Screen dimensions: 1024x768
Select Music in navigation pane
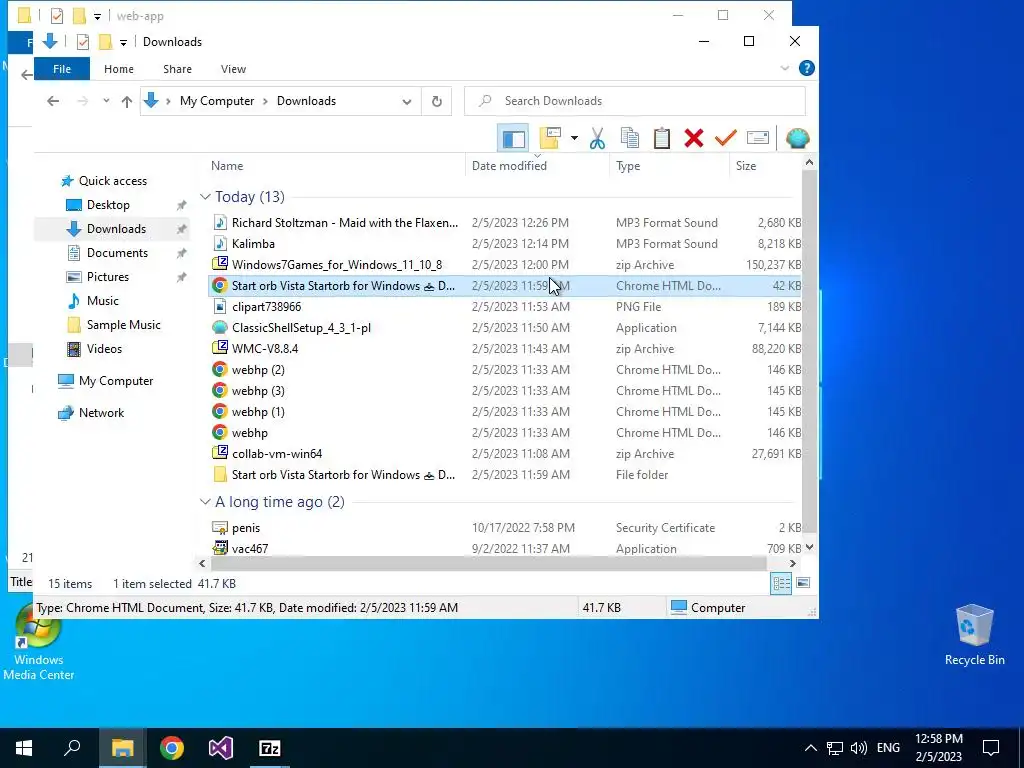(x=103, y=301)
